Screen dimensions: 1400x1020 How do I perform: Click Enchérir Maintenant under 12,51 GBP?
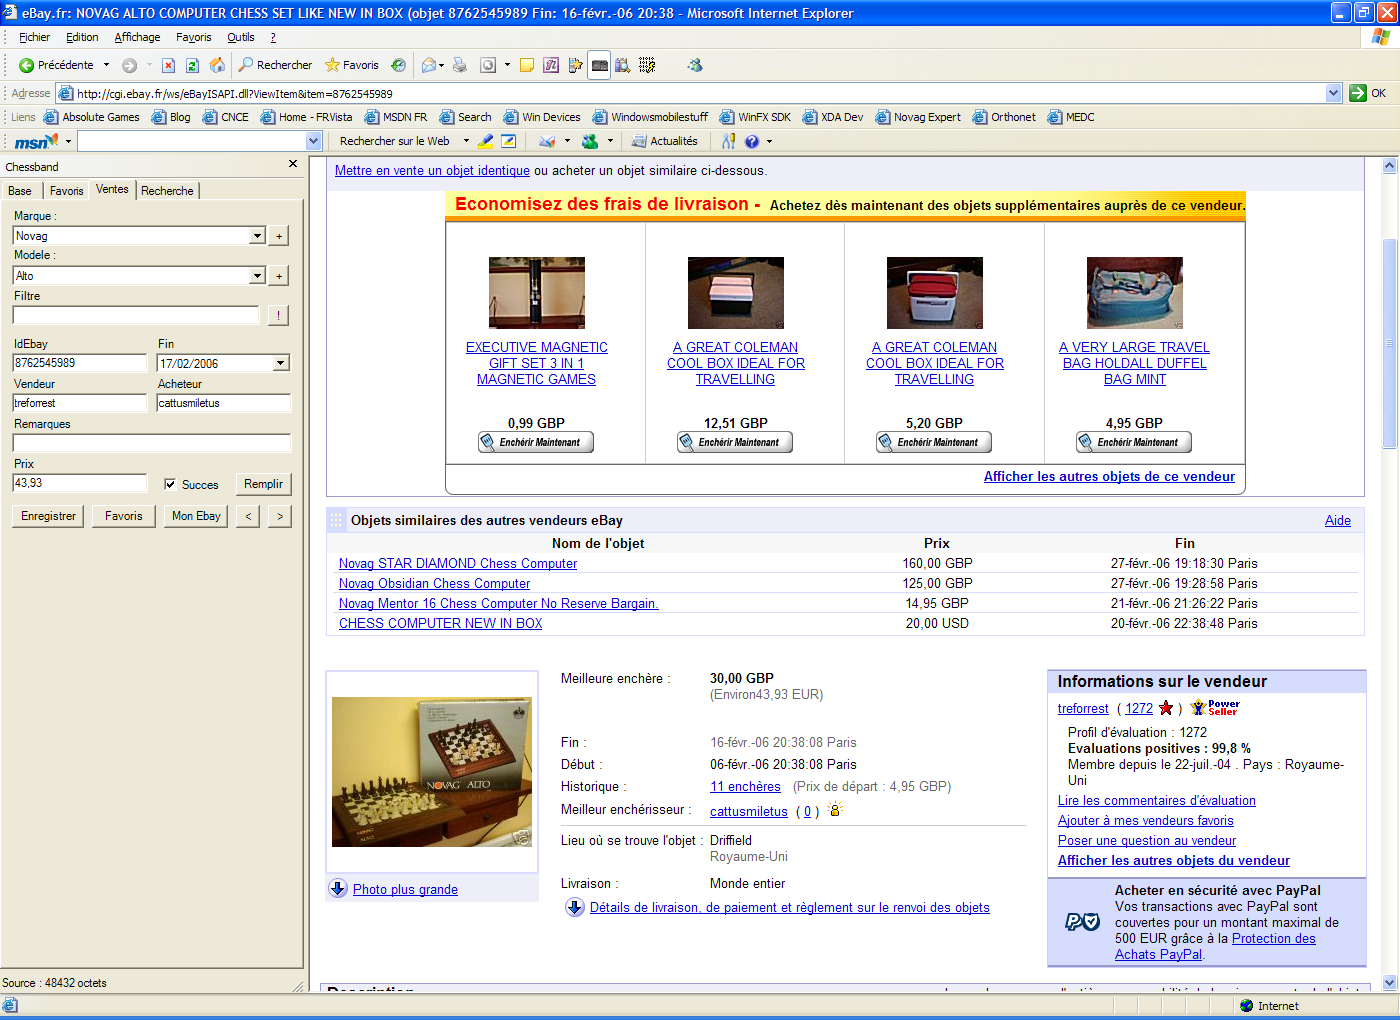point(735,442)
